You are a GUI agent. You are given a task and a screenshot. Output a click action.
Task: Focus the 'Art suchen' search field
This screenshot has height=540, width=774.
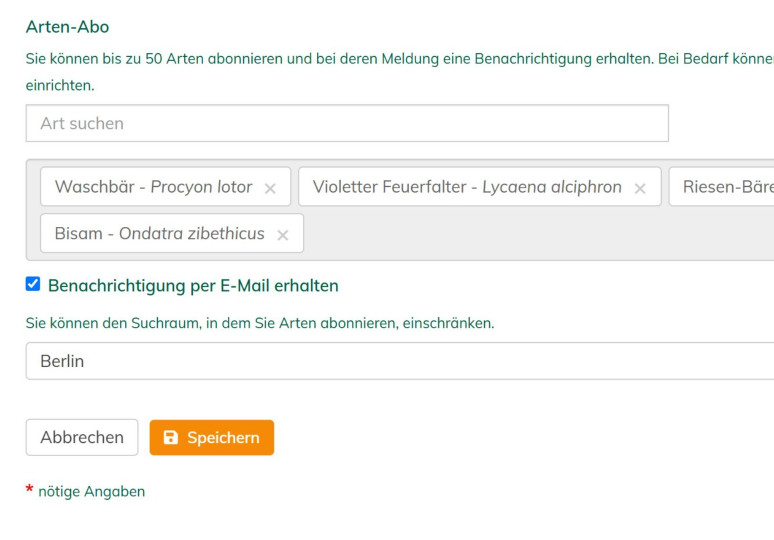[346, 123]
